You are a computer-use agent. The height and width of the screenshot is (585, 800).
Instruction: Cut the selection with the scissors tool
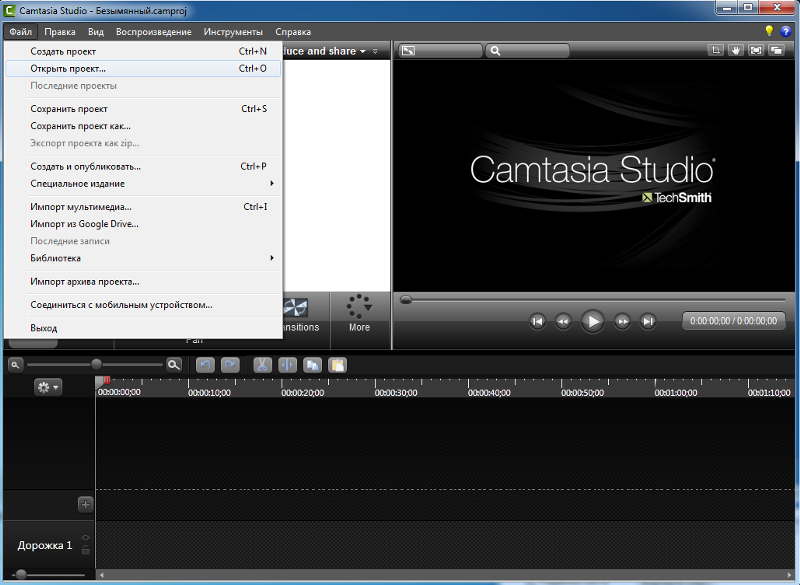262,365
